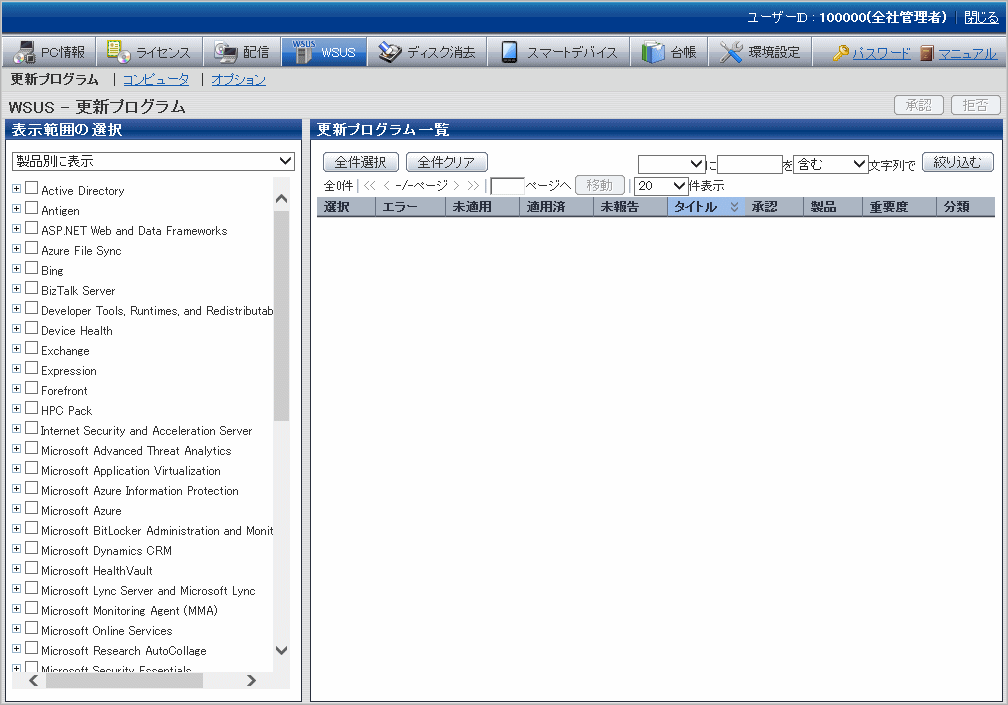Viewport: 1008px width, 705px height.
Task: Open the コンピュータ link
Action: pos(156,79)
